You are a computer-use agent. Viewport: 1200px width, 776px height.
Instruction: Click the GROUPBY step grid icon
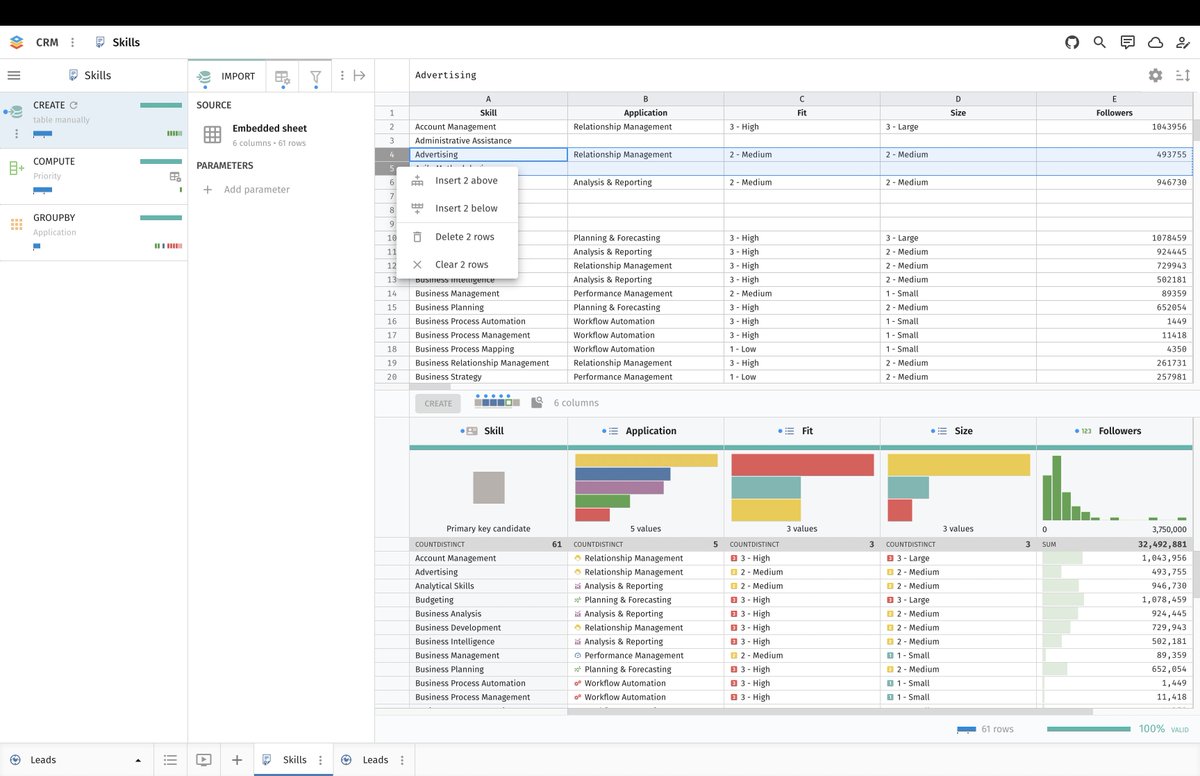pyautogui.click(x=16, y=224)
